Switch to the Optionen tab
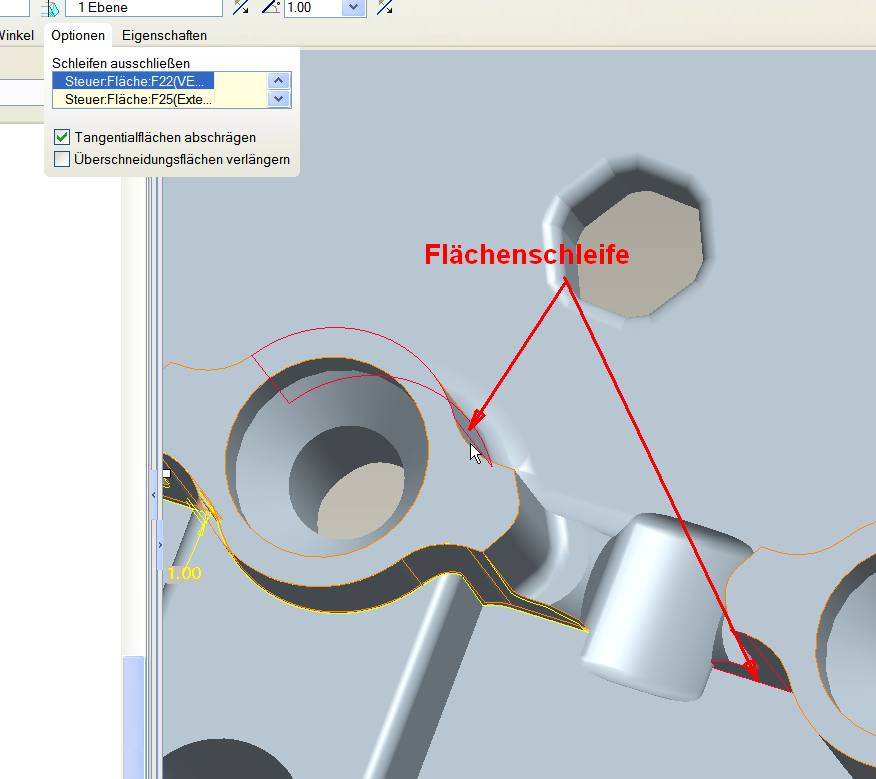876x779 pixels. point(78,35)
